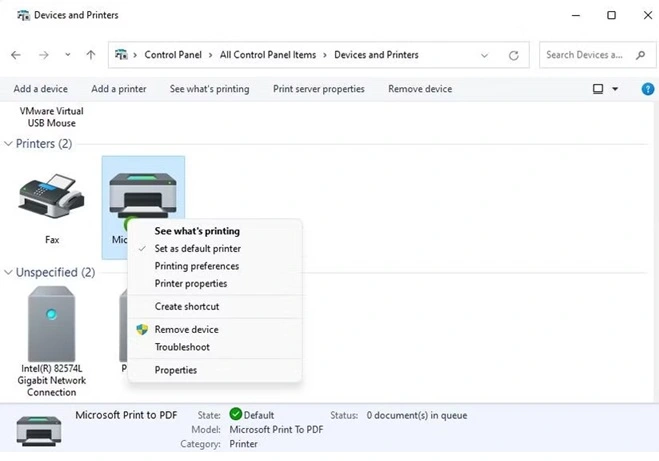The image size is (659, 461).
Task: Open the help question mark icon
Action: coord(642,89)
